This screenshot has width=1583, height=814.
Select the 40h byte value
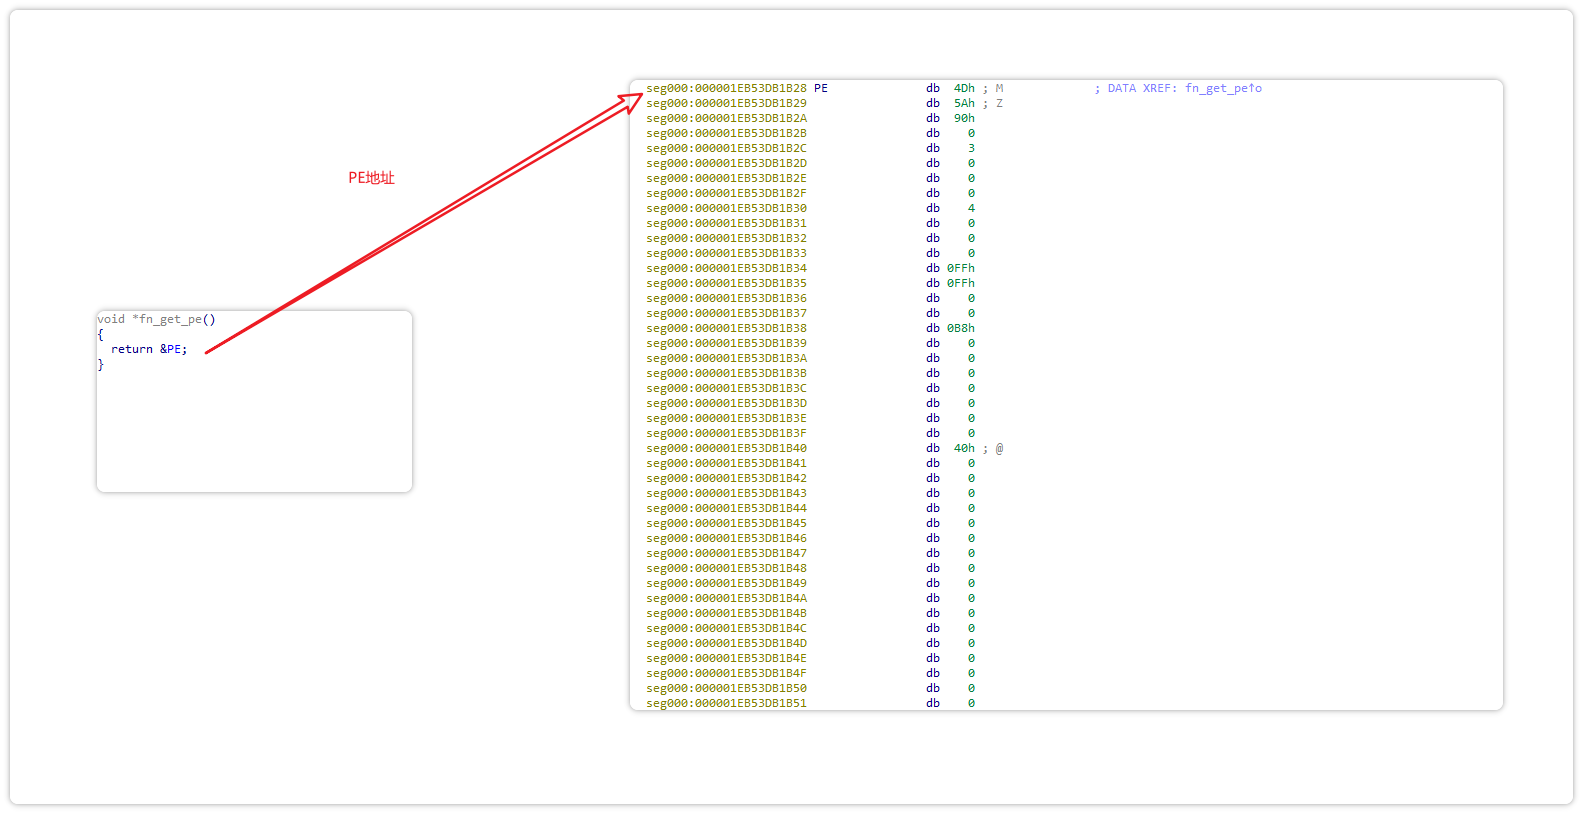point(964,448)
